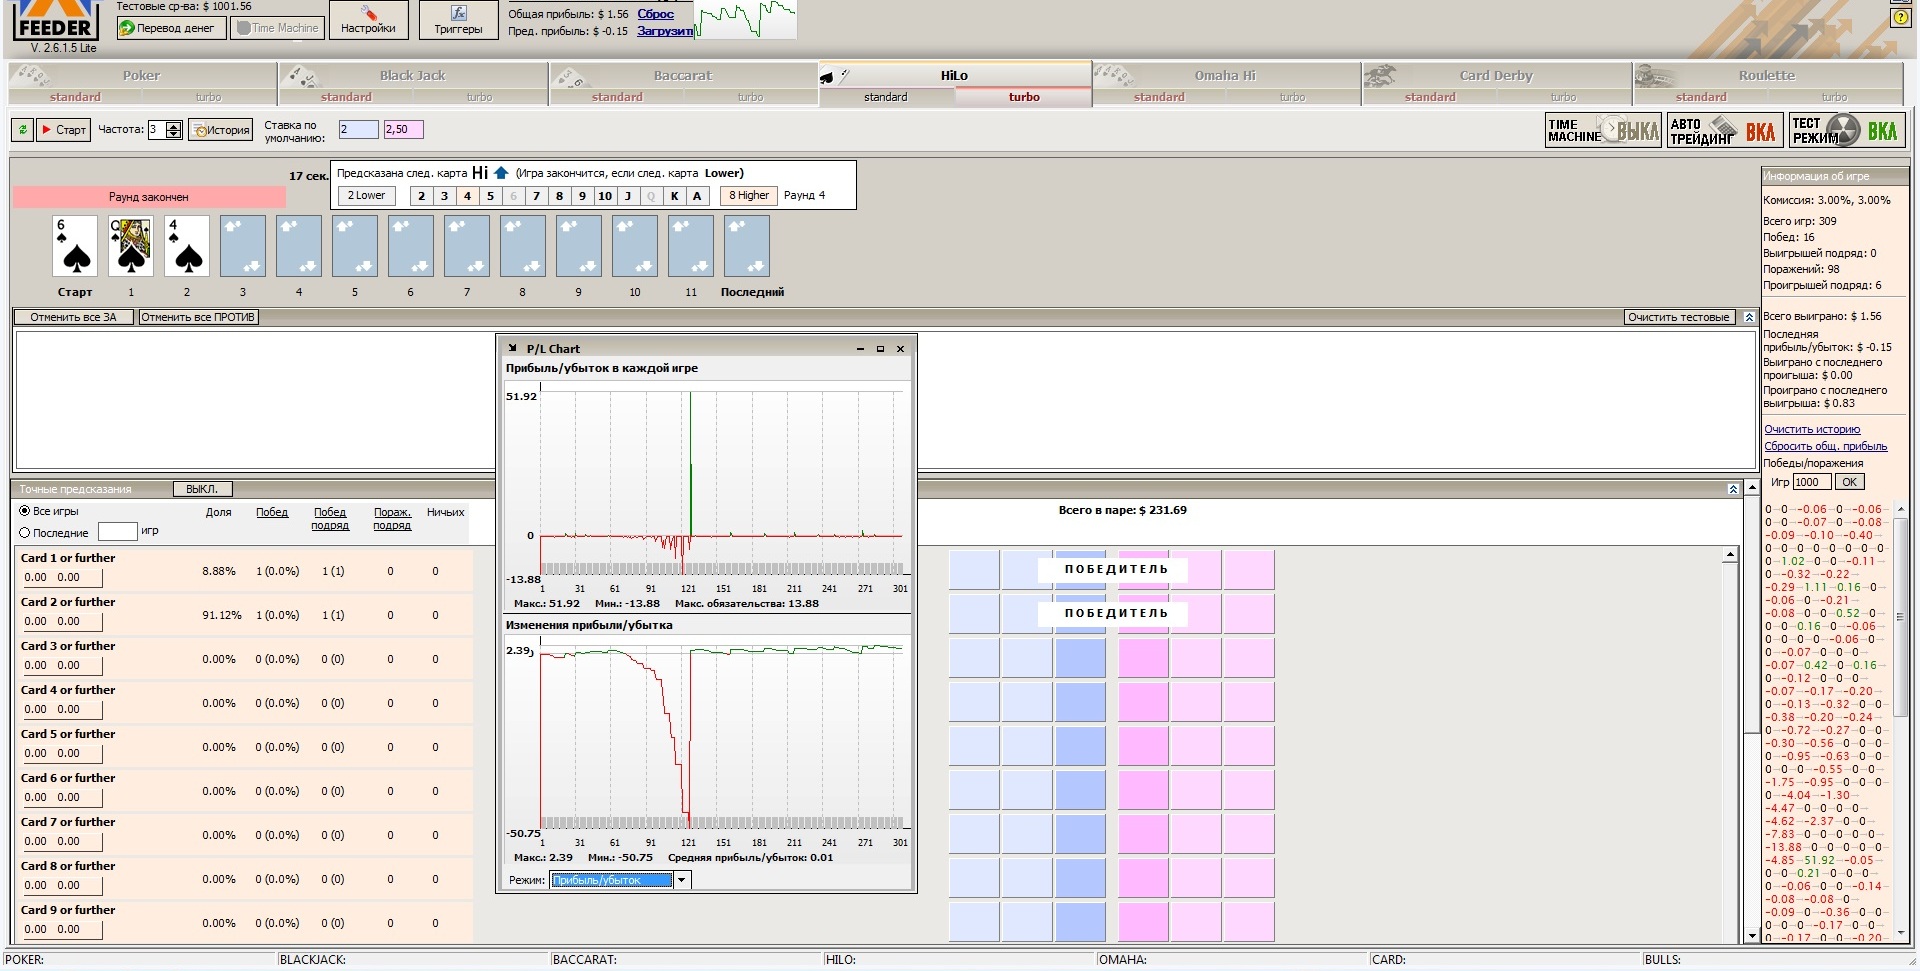The width and height of the screenshot is (1920, 971).
Task: Click the yellow help question mark icon
Action: [1901, 18]
